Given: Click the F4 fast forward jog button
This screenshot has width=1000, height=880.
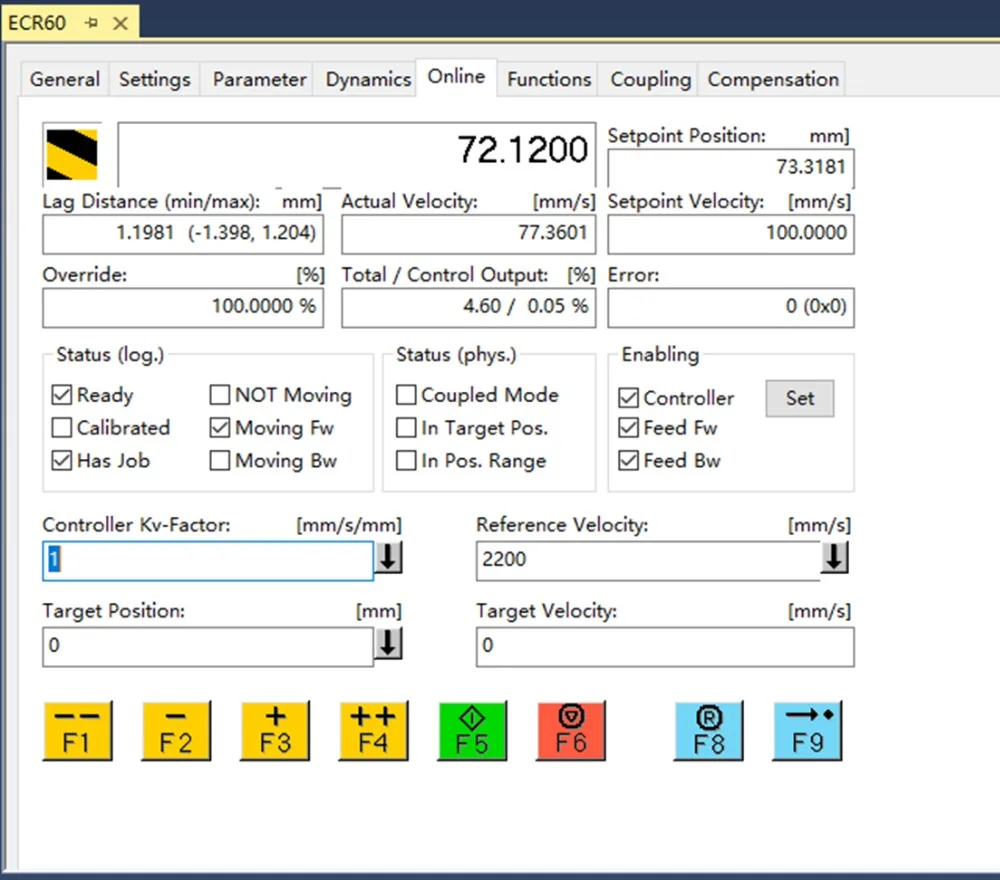Looking at the screenshot, I should click(x=374, y=731).
